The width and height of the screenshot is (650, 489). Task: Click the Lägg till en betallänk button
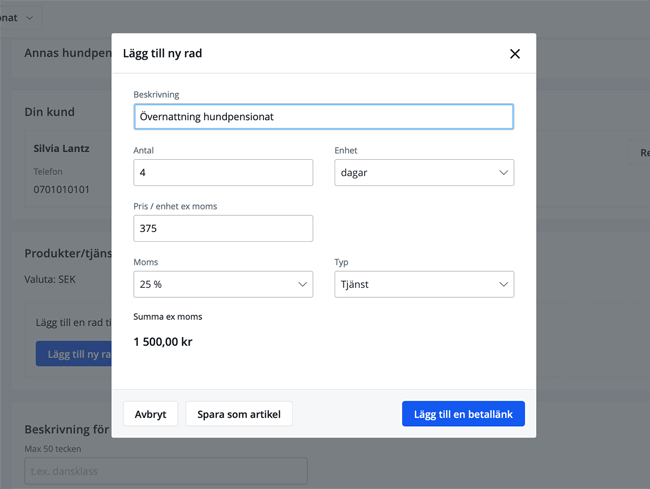[x=463, y=414]
